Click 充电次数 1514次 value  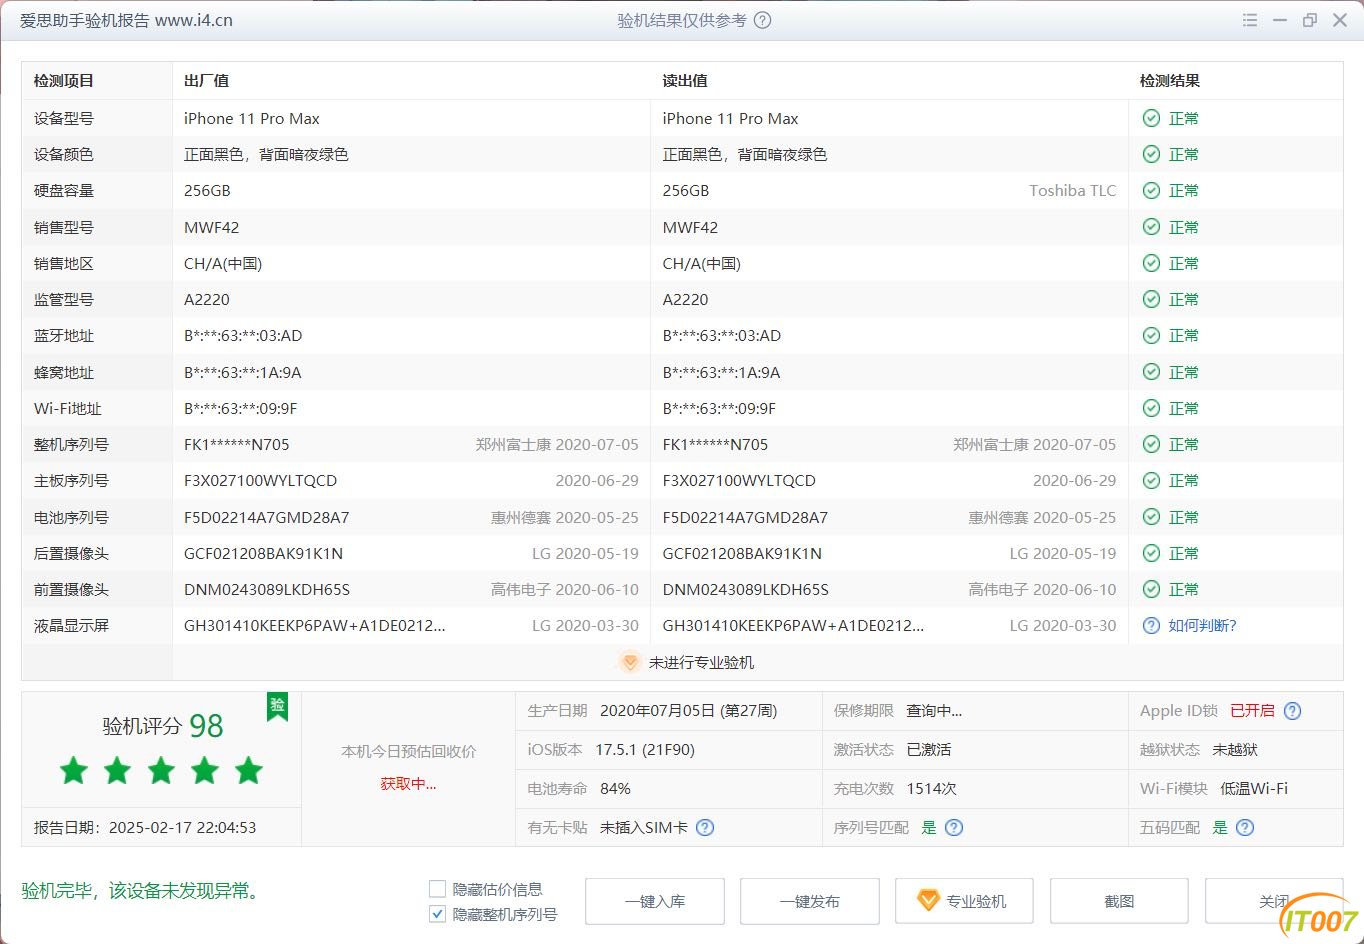[x=932, y=788]
